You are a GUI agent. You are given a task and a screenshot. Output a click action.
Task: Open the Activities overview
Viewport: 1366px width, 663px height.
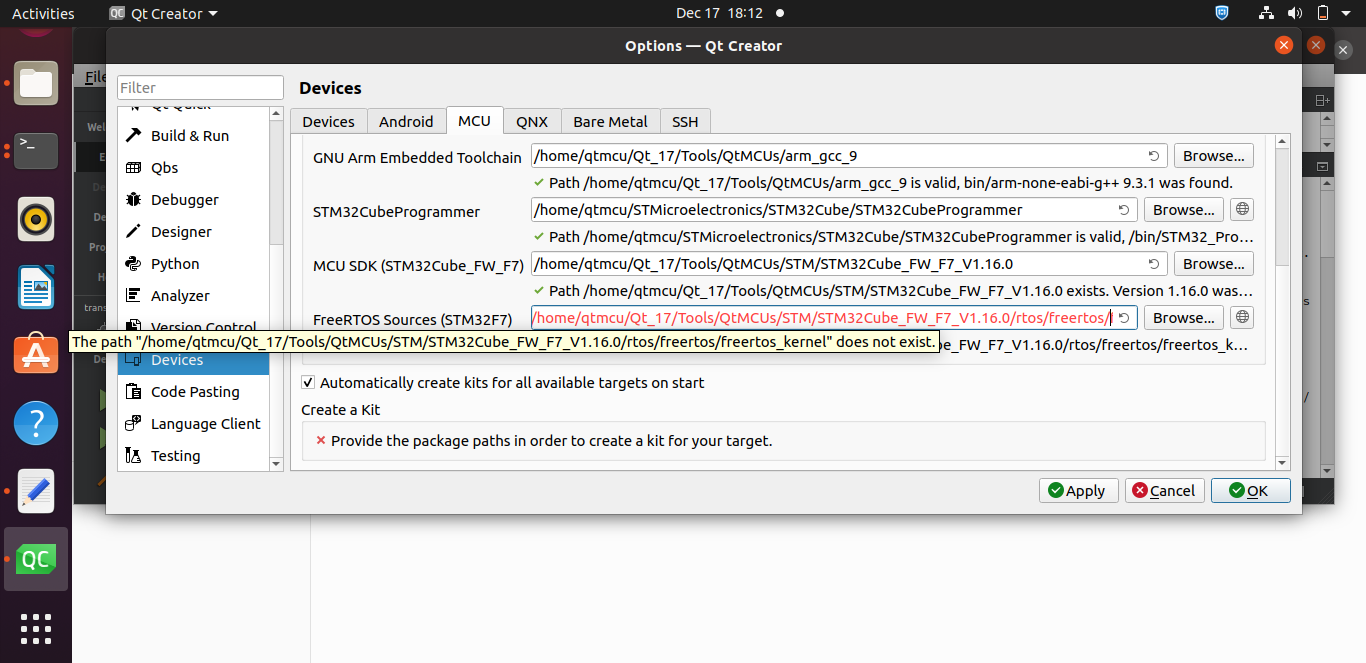[x=43, y=13]
